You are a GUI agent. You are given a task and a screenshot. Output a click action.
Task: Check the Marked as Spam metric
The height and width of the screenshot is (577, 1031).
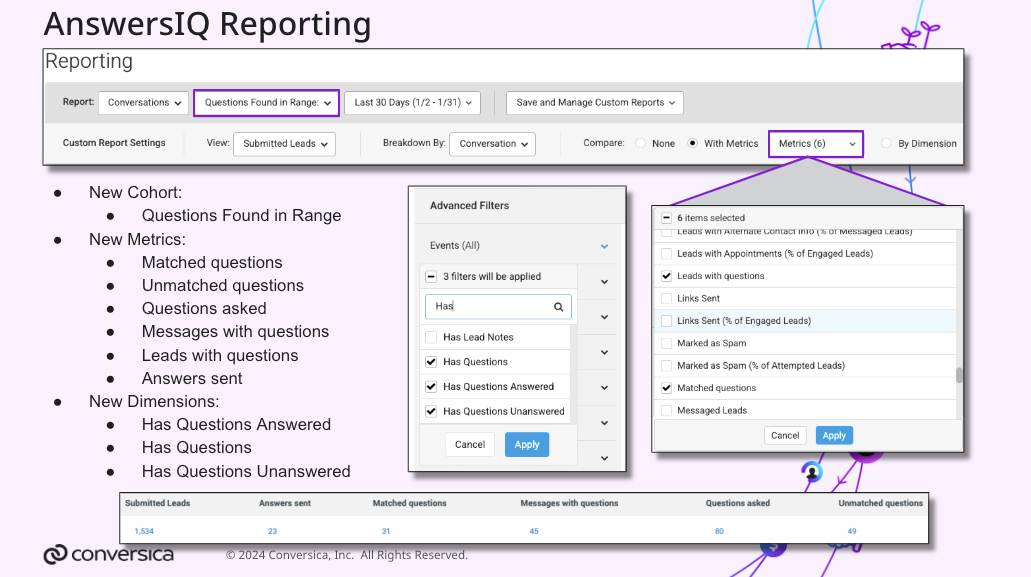click(666, 343)
